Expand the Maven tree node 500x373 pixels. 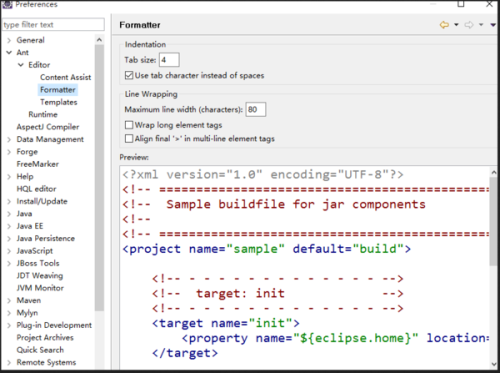click(x=9, y=301)
